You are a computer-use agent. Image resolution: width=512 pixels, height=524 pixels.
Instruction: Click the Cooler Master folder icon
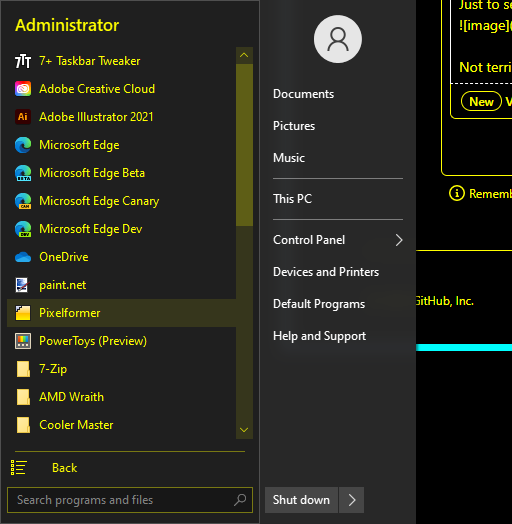(x=23, y=425)
